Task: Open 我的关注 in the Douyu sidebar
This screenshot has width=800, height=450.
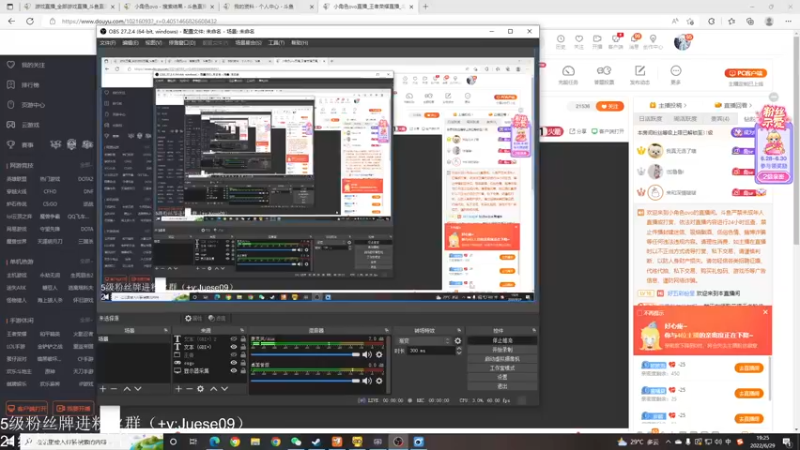Action: click(x=33, y=65)
